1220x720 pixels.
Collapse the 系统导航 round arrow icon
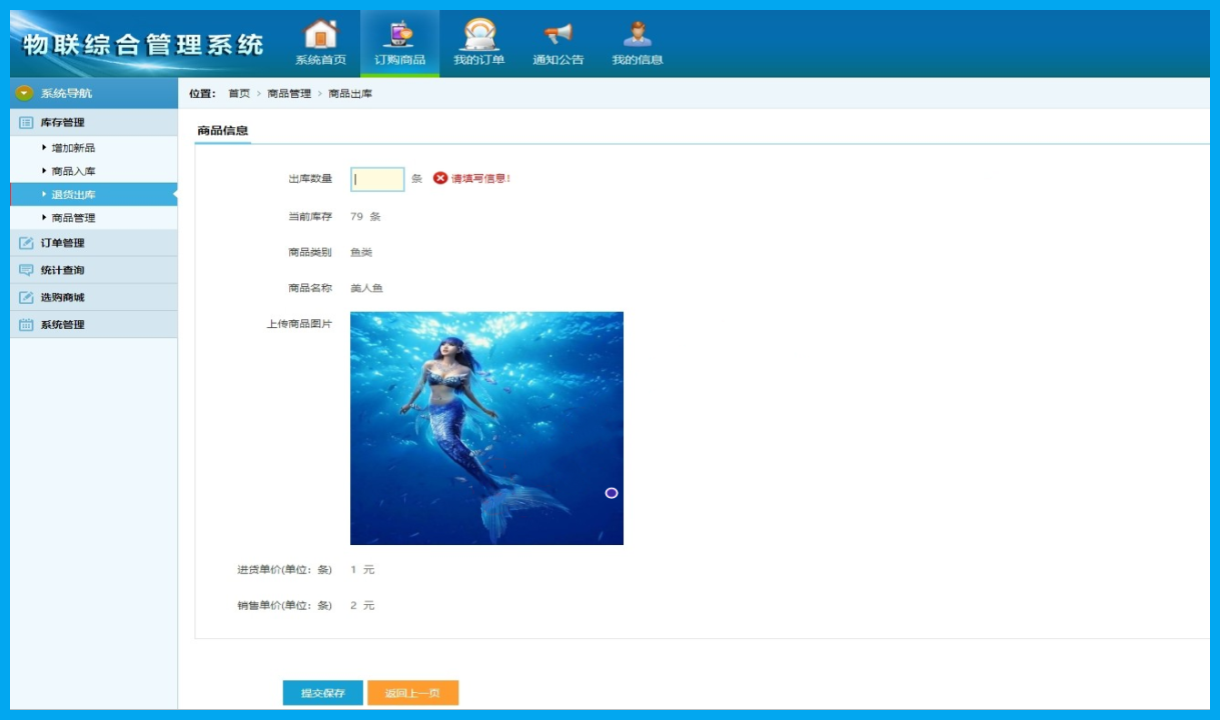tap(25, 93)
